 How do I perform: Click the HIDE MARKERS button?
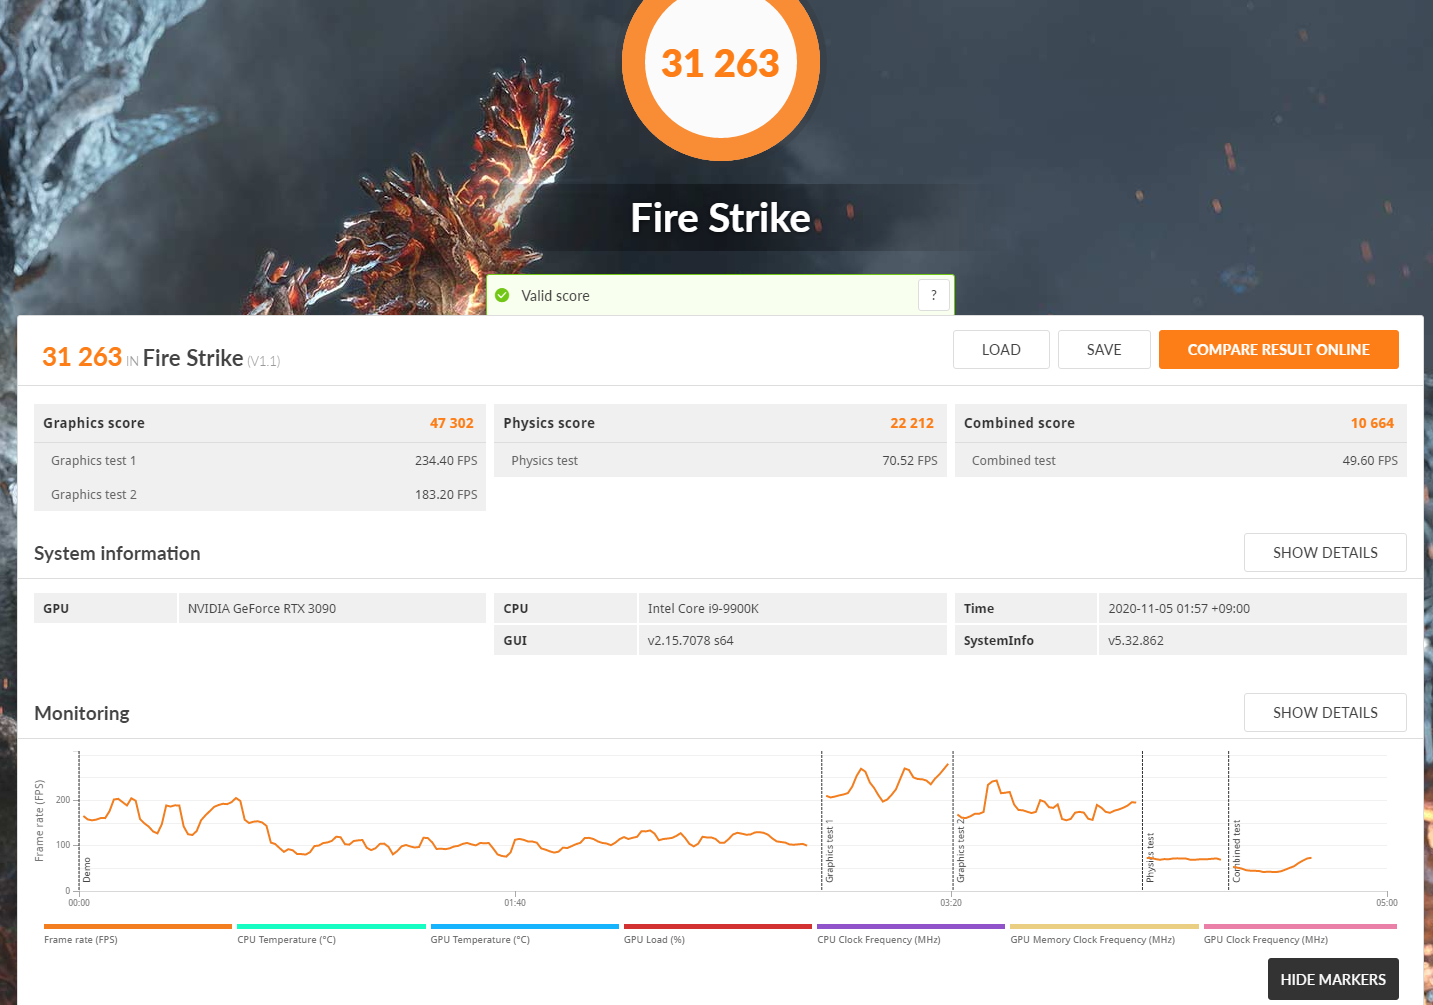[x=1333, y=979]
